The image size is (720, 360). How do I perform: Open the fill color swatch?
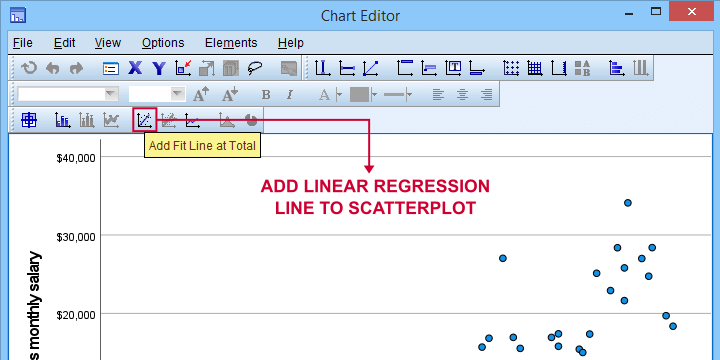click(360, 95)
